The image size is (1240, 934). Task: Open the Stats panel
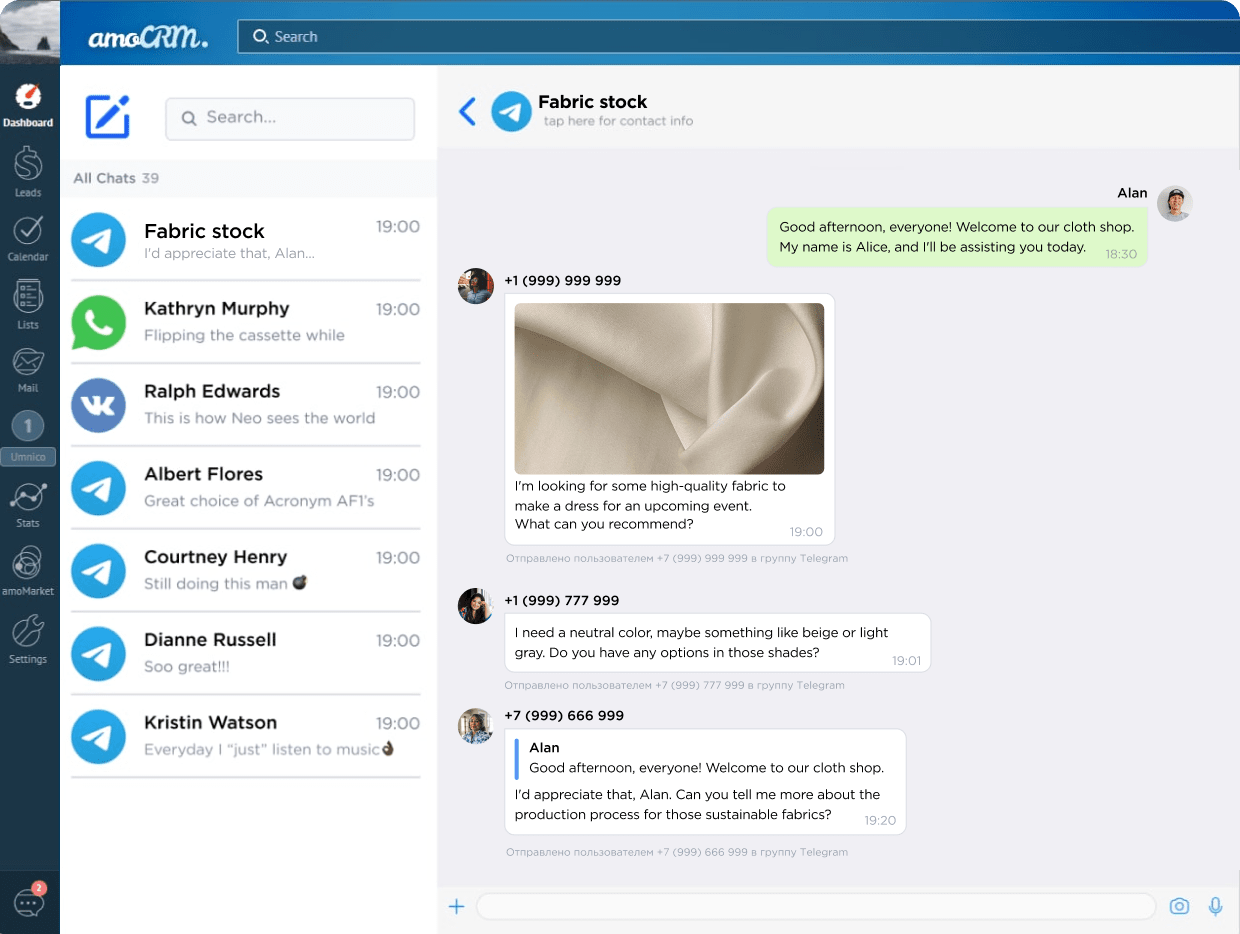pos(28,498)
